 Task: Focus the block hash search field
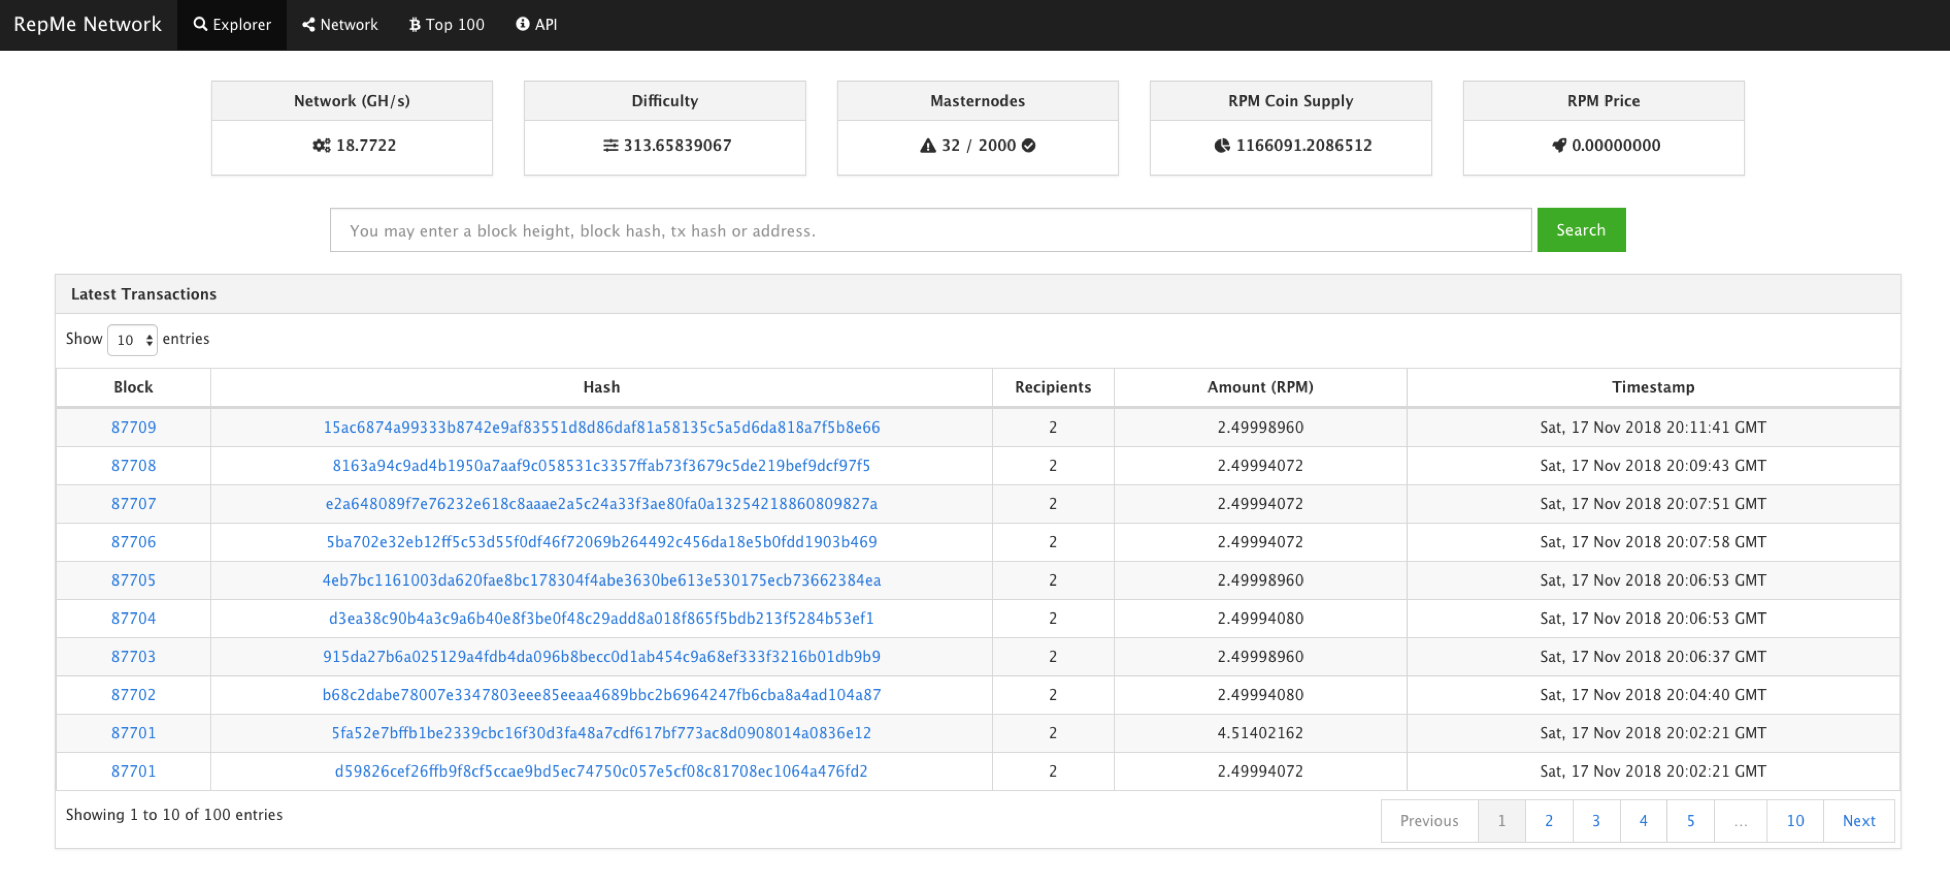(x=930, y=231)
